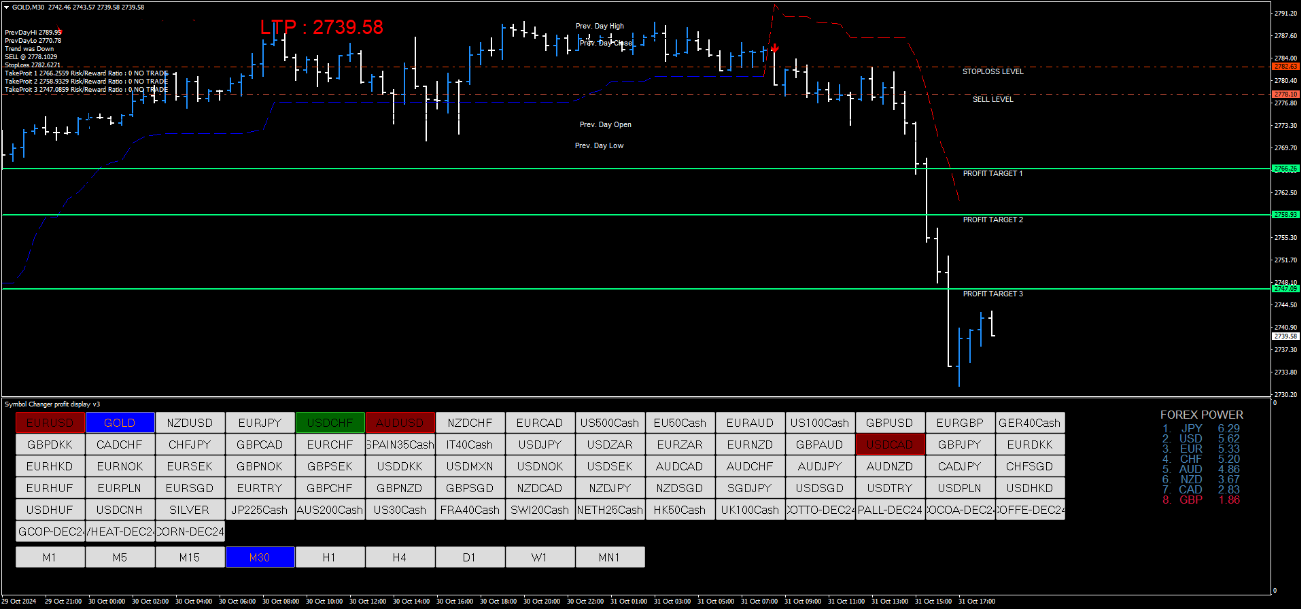Pick the GBPJPY pair button

960,444
